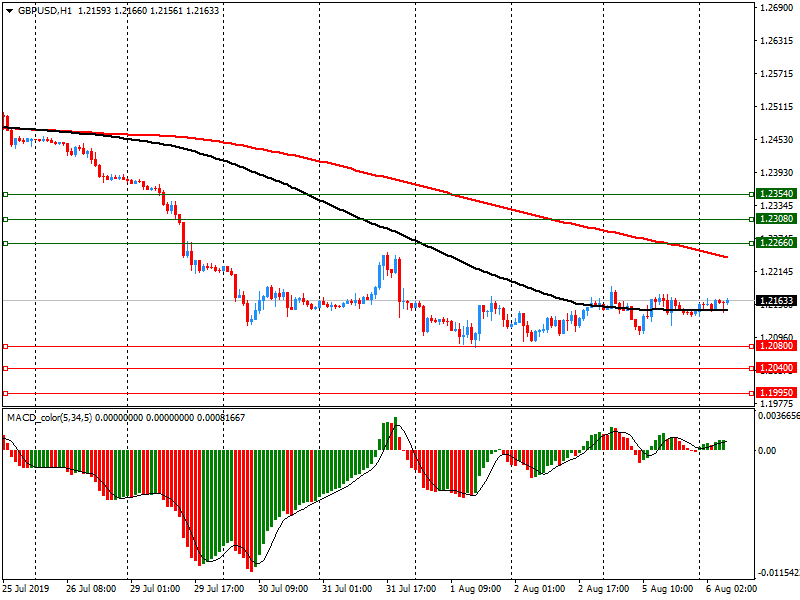The image size is (800, 600).
Task: Select the green 1.23540 price level tag
Action: coord(777,194)
